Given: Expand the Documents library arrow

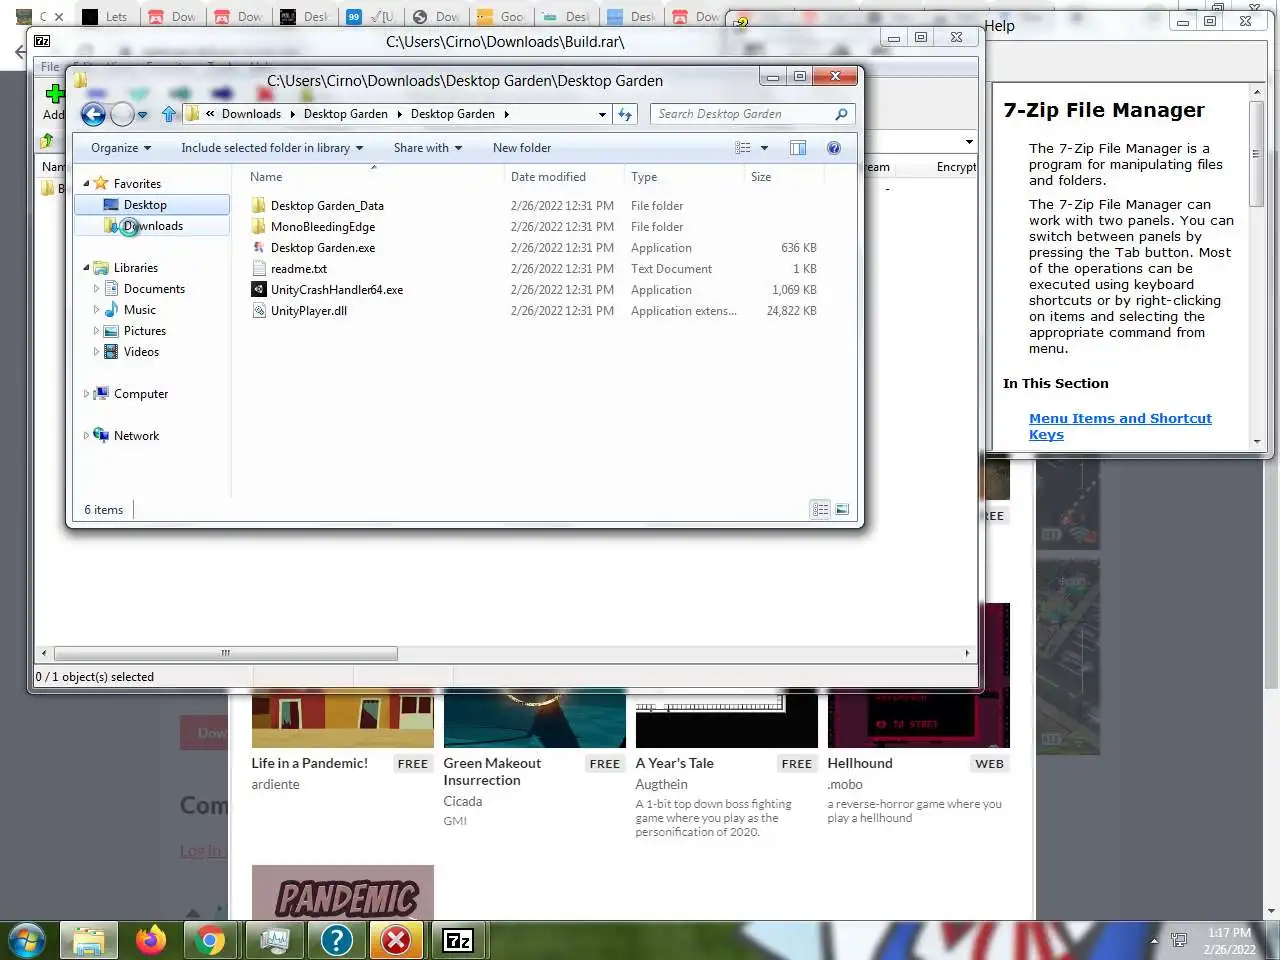Looking at the screenshot, I should 97,289.
